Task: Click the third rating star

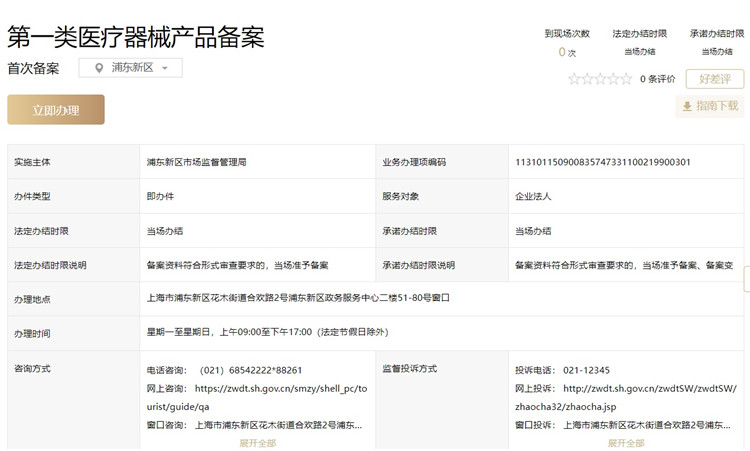Action: coord(600,79)
